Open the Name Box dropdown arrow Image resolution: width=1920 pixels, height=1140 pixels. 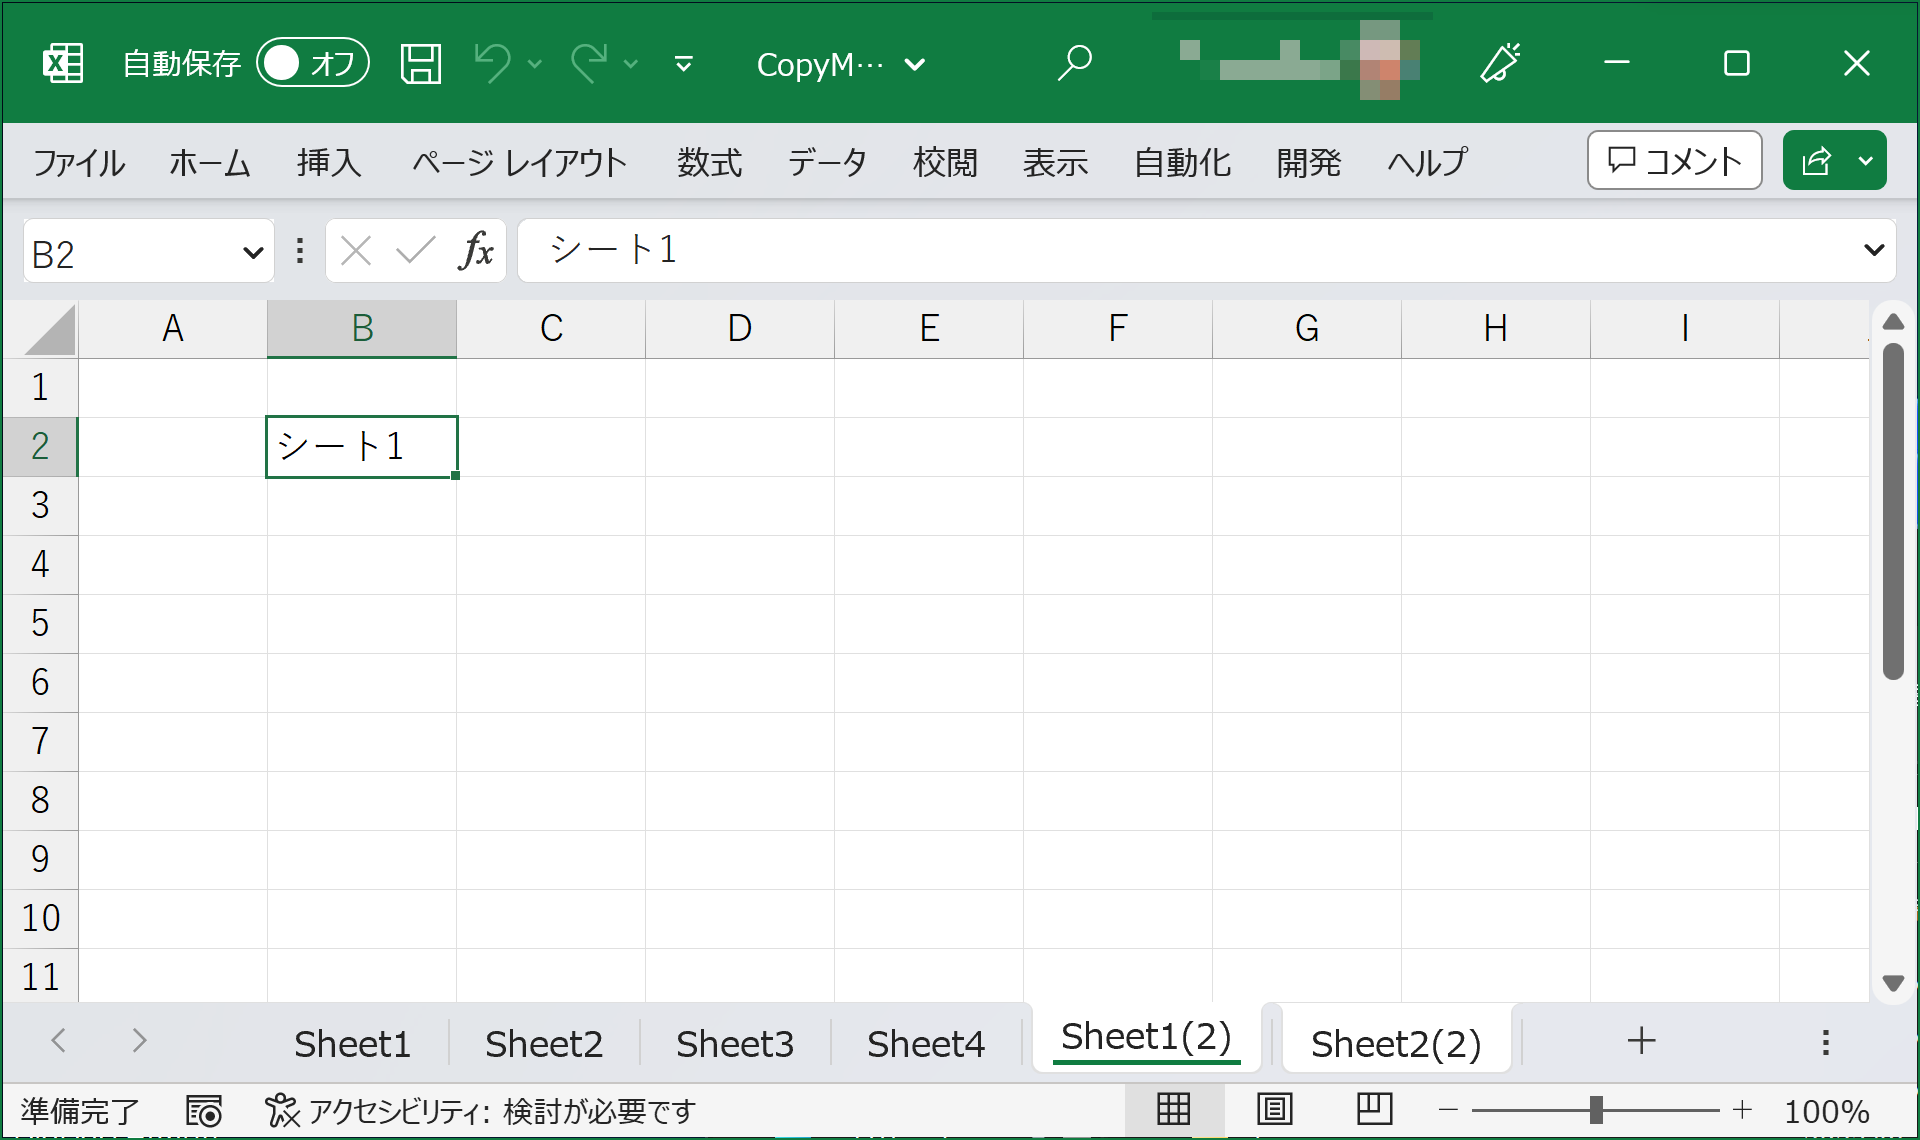[x=253, y=253]
